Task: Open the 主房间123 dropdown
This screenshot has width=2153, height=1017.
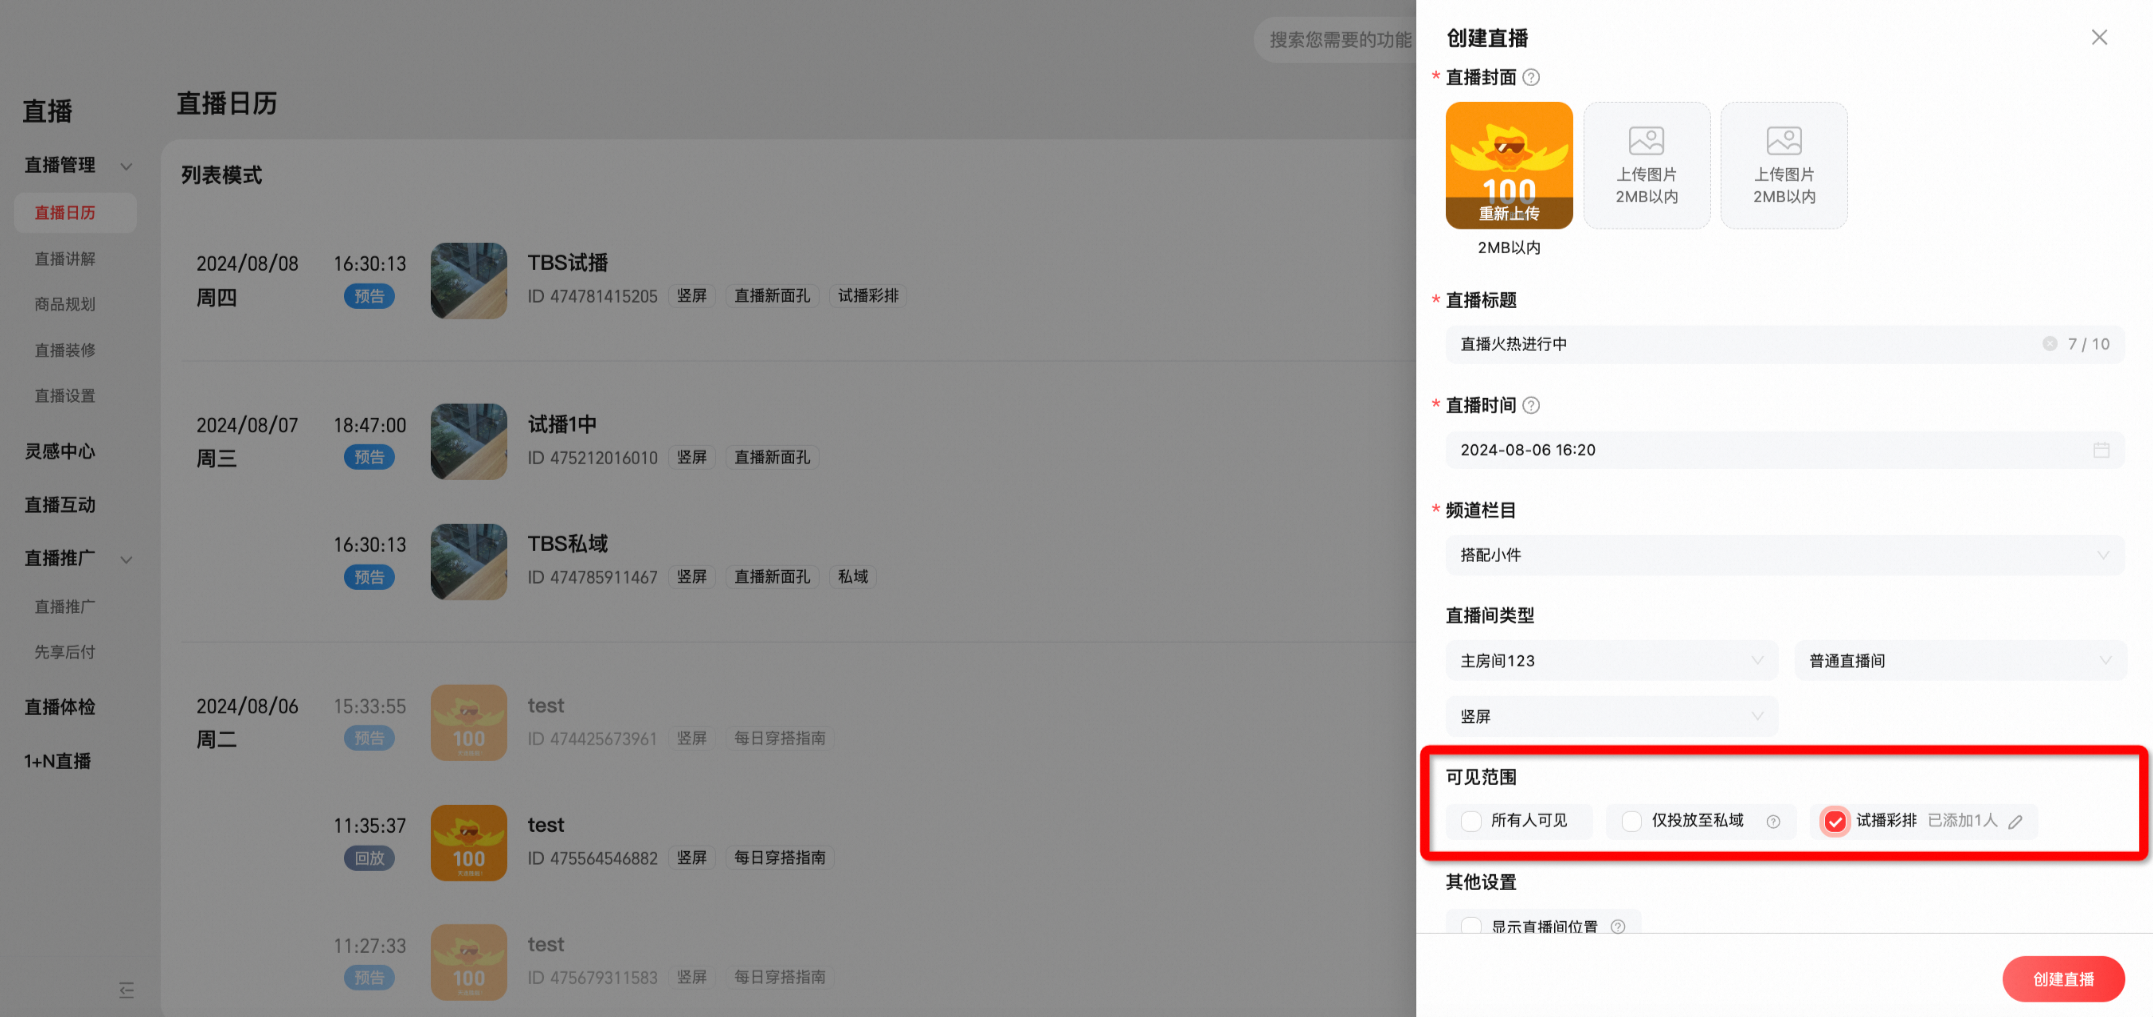Action: pyautogui.click(x=1612, y=660)
